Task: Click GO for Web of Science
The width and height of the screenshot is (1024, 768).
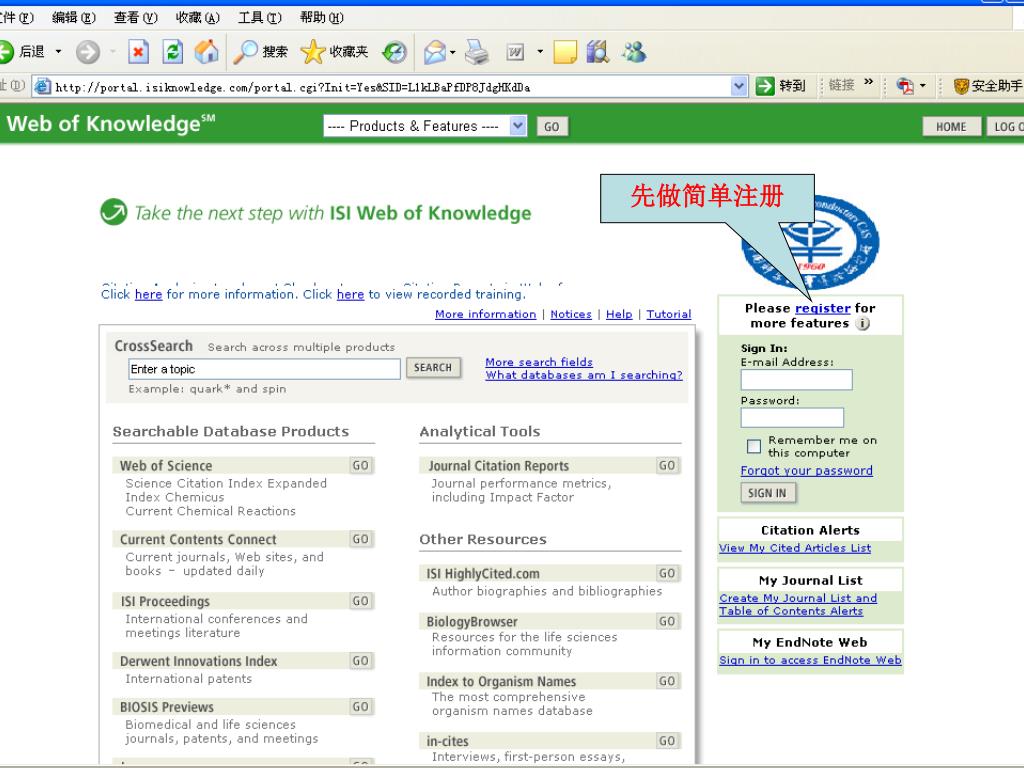Action: pos(360,466)
